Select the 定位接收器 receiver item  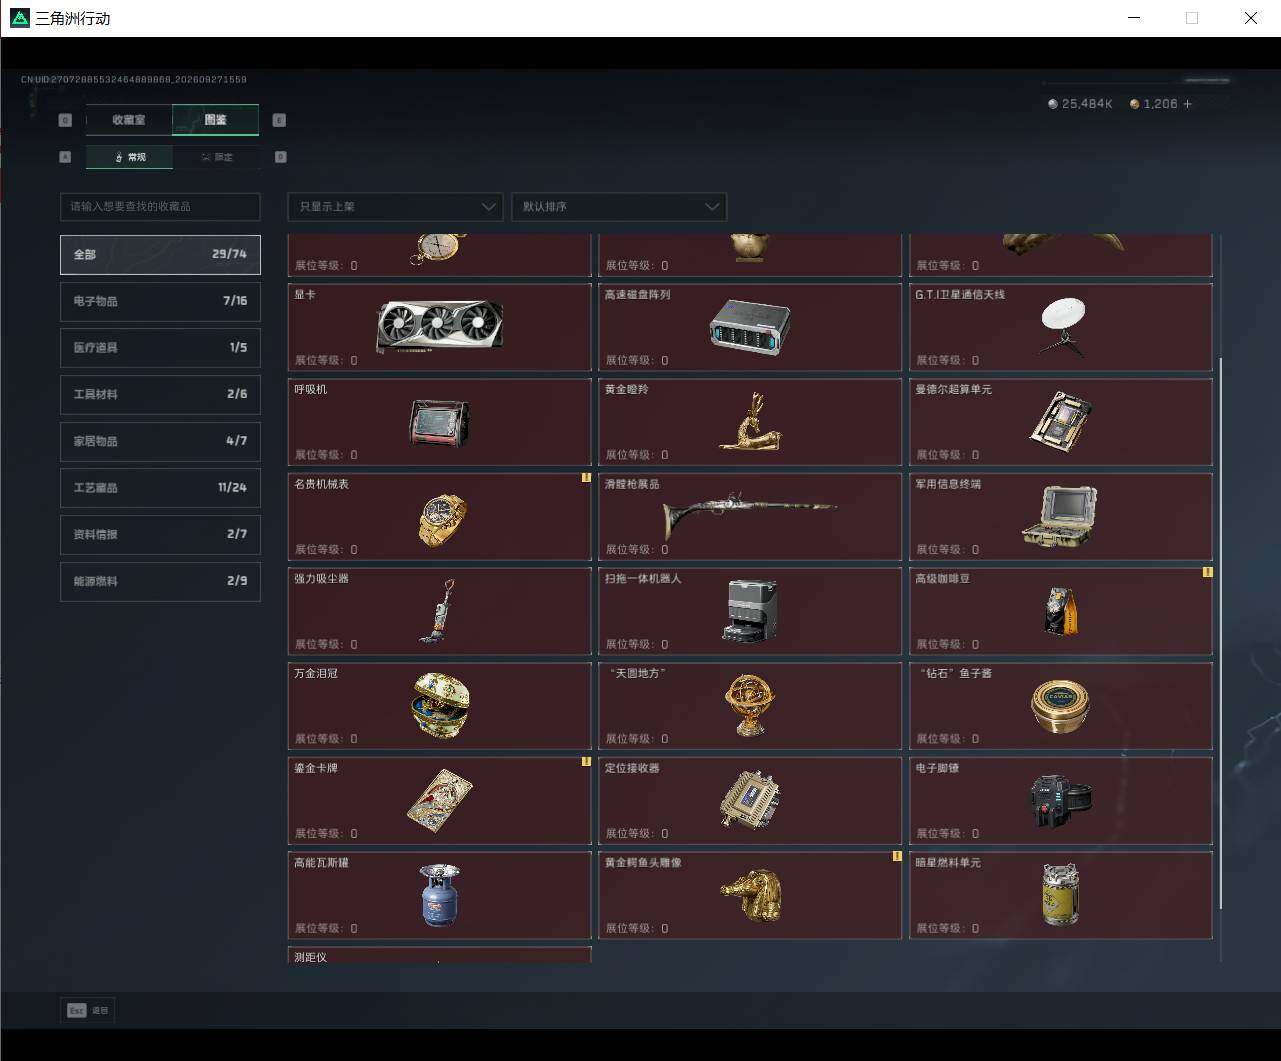pos(750,801)
